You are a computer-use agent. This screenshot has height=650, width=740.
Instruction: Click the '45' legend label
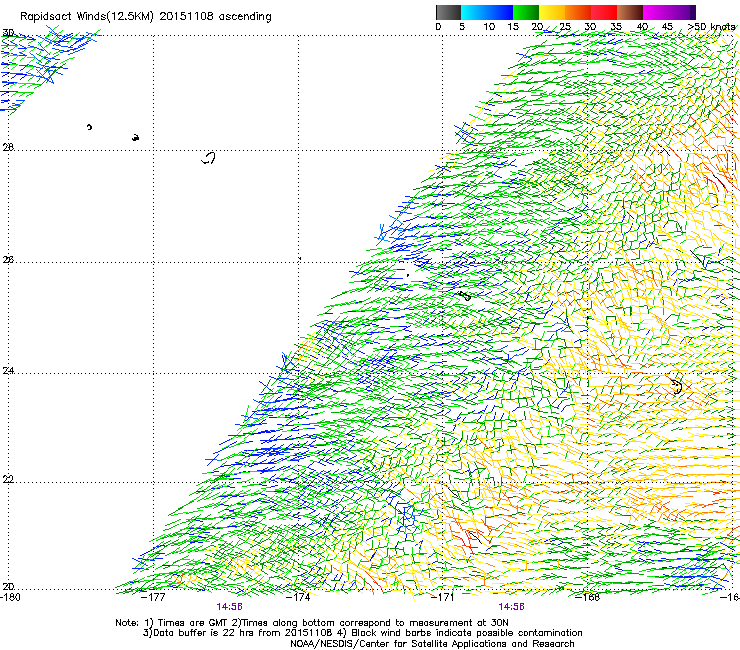(667, 27)
